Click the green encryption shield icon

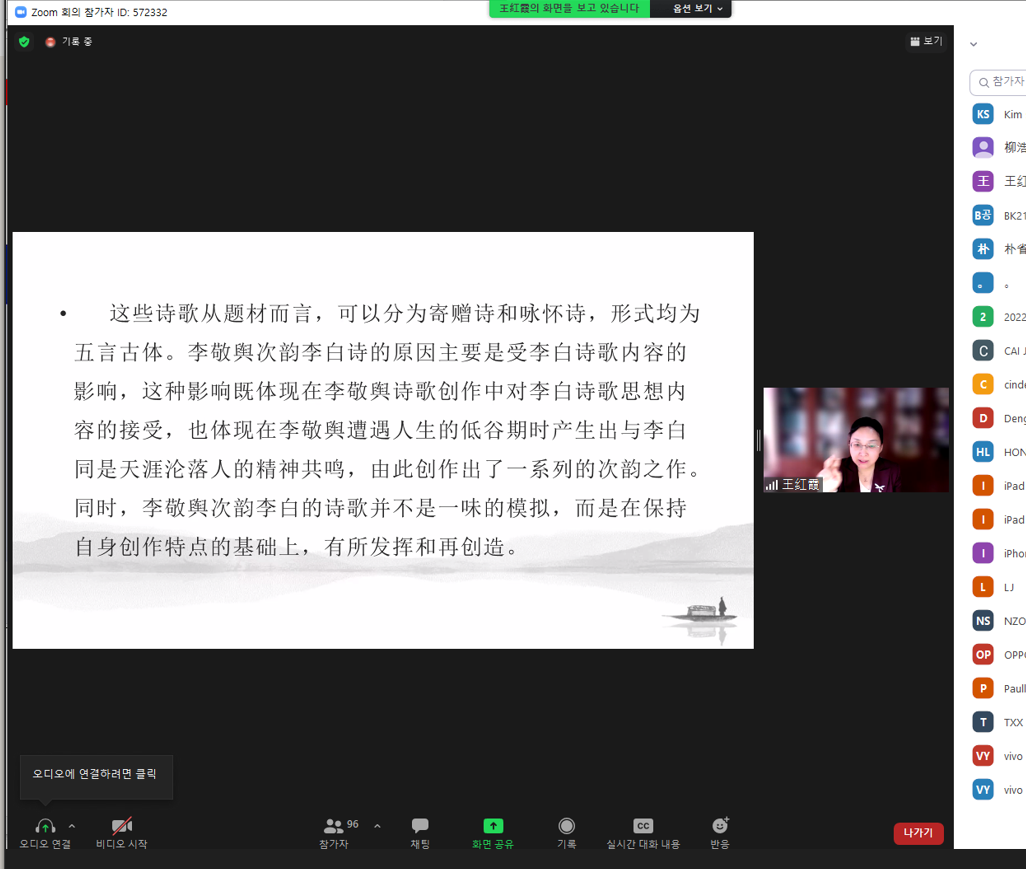coord(24,42)
